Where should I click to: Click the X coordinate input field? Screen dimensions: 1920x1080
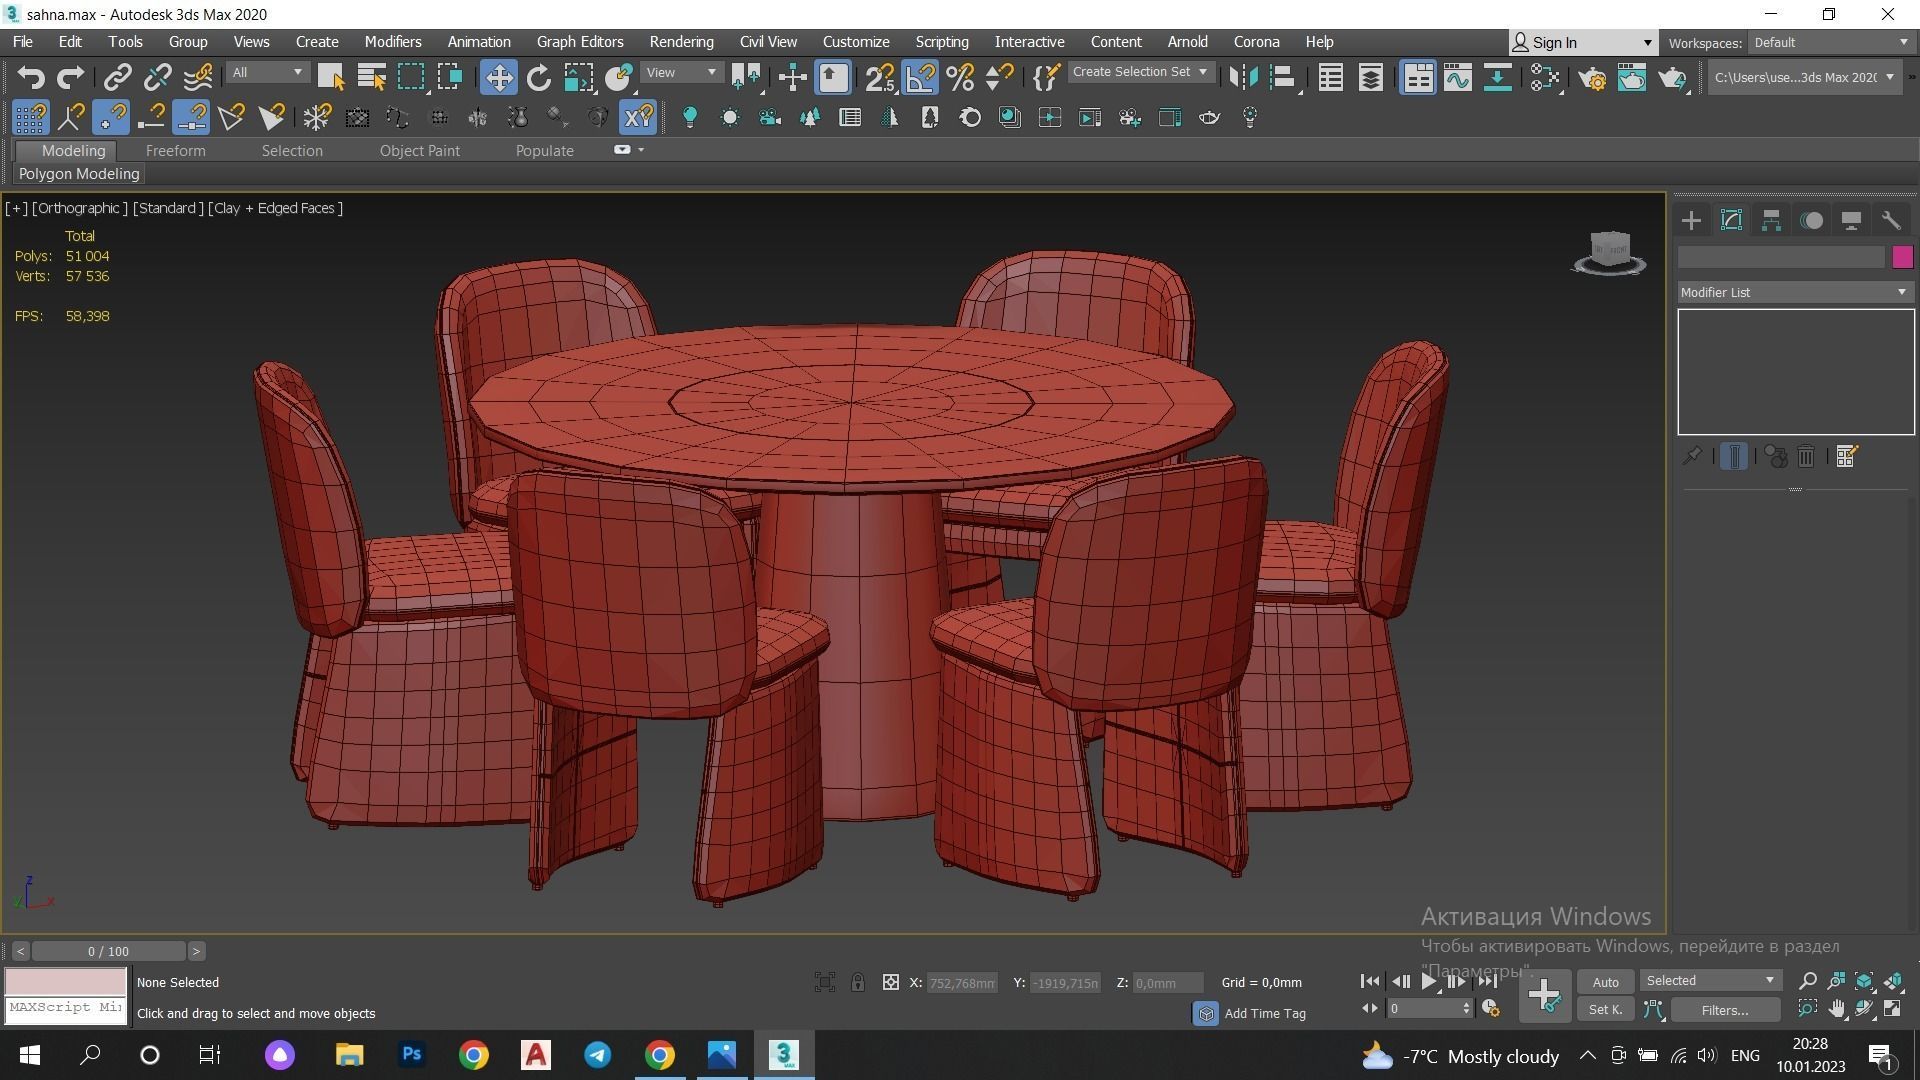(x=962, y=983)
